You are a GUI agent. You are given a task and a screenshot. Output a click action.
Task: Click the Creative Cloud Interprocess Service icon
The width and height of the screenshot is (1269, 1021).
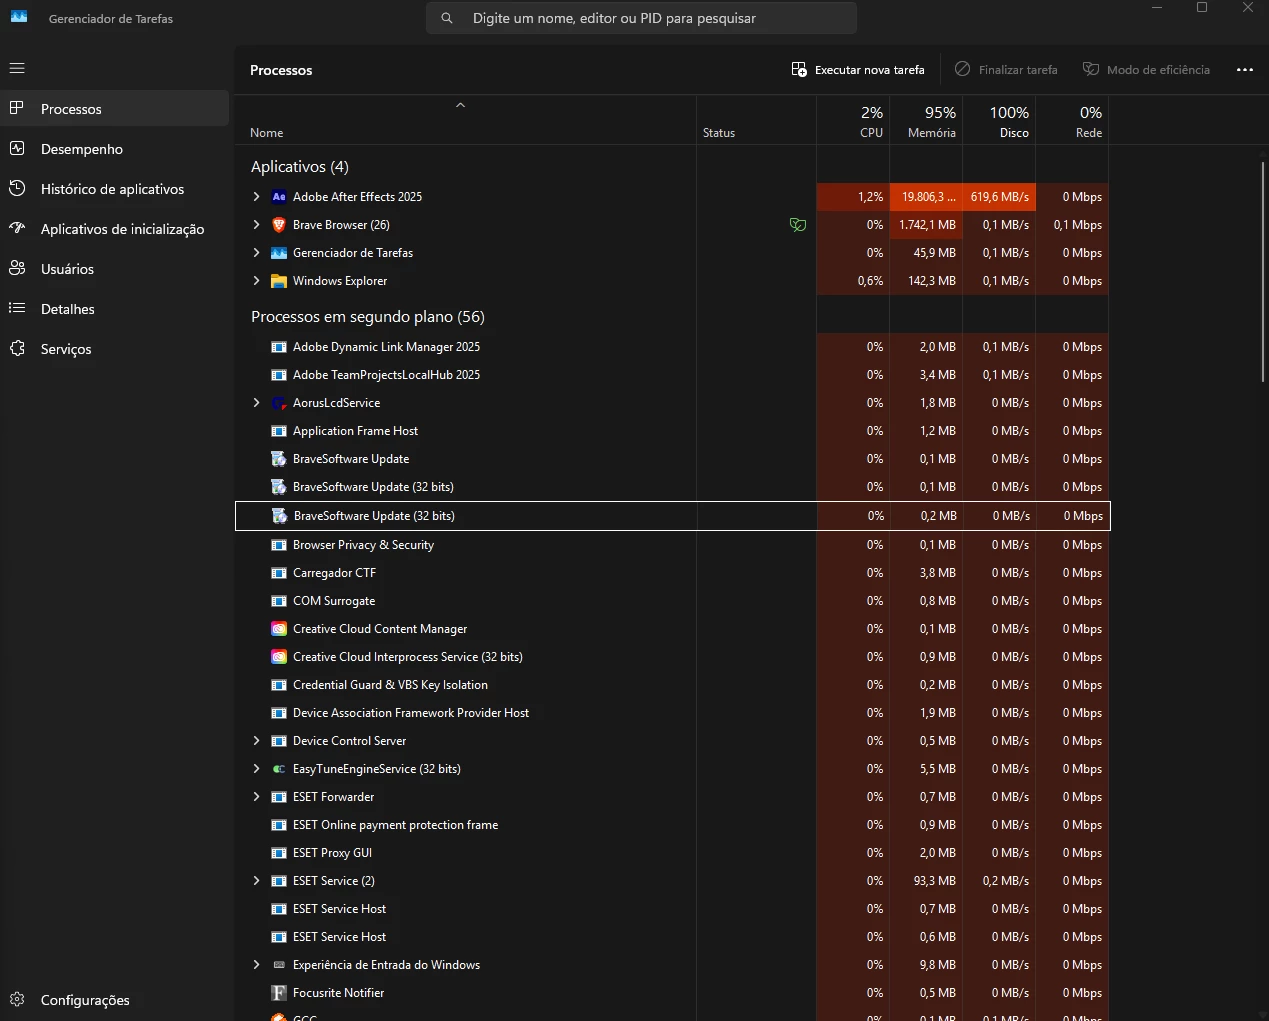click(279, 657)
